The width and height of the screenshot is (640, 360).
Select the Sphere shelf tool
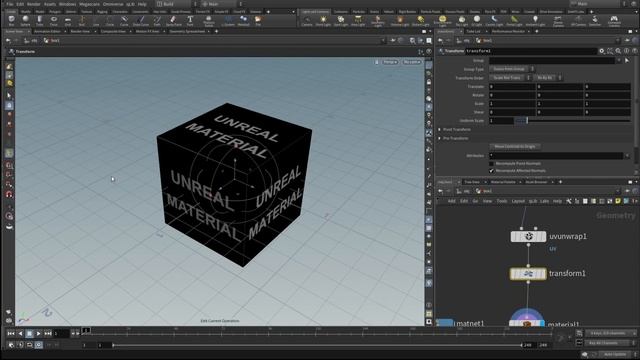25,21
